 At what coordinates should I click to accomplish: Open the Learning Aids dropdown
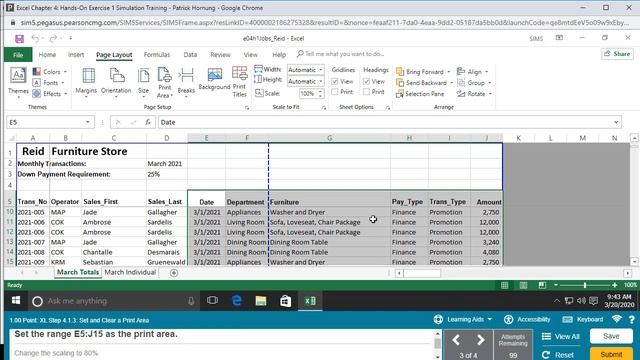point(463,320)
